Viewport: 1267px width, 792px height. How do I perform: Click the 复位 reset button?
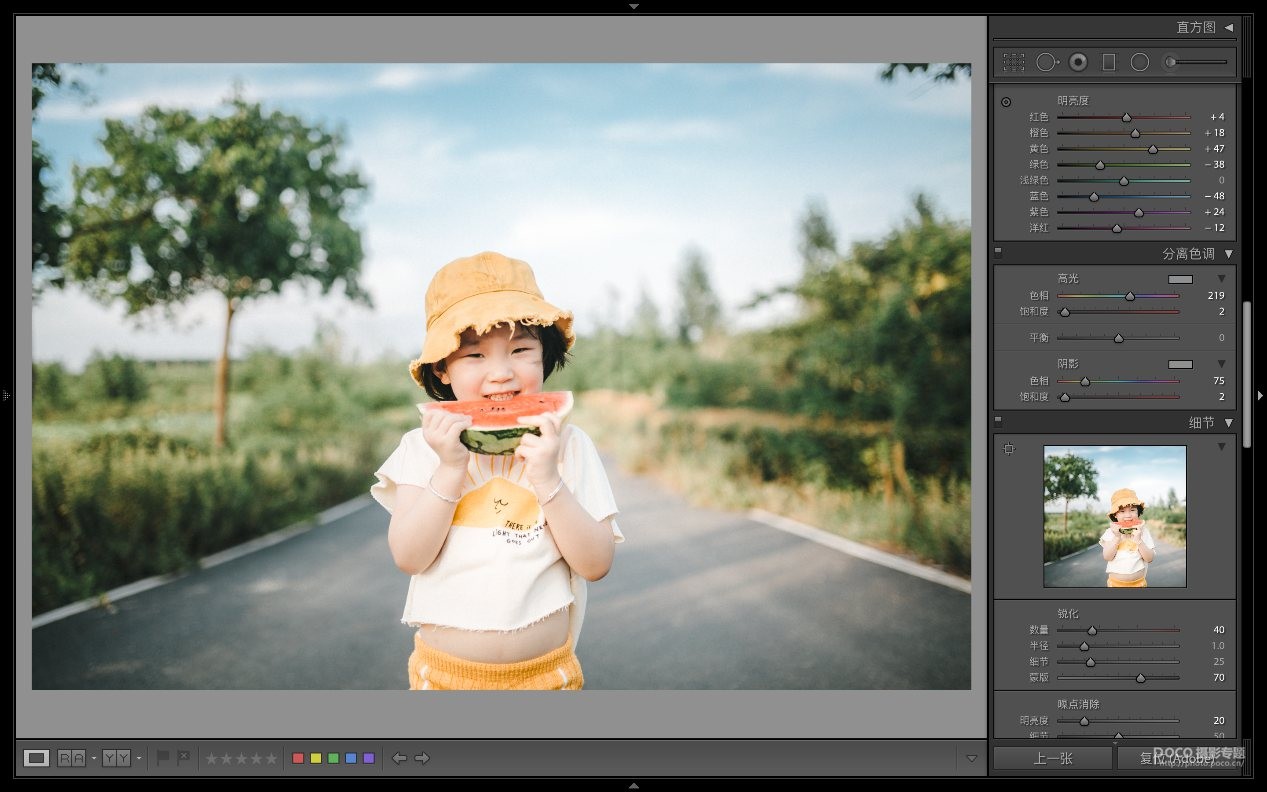pyautogui.click(x=1177, y=758)
